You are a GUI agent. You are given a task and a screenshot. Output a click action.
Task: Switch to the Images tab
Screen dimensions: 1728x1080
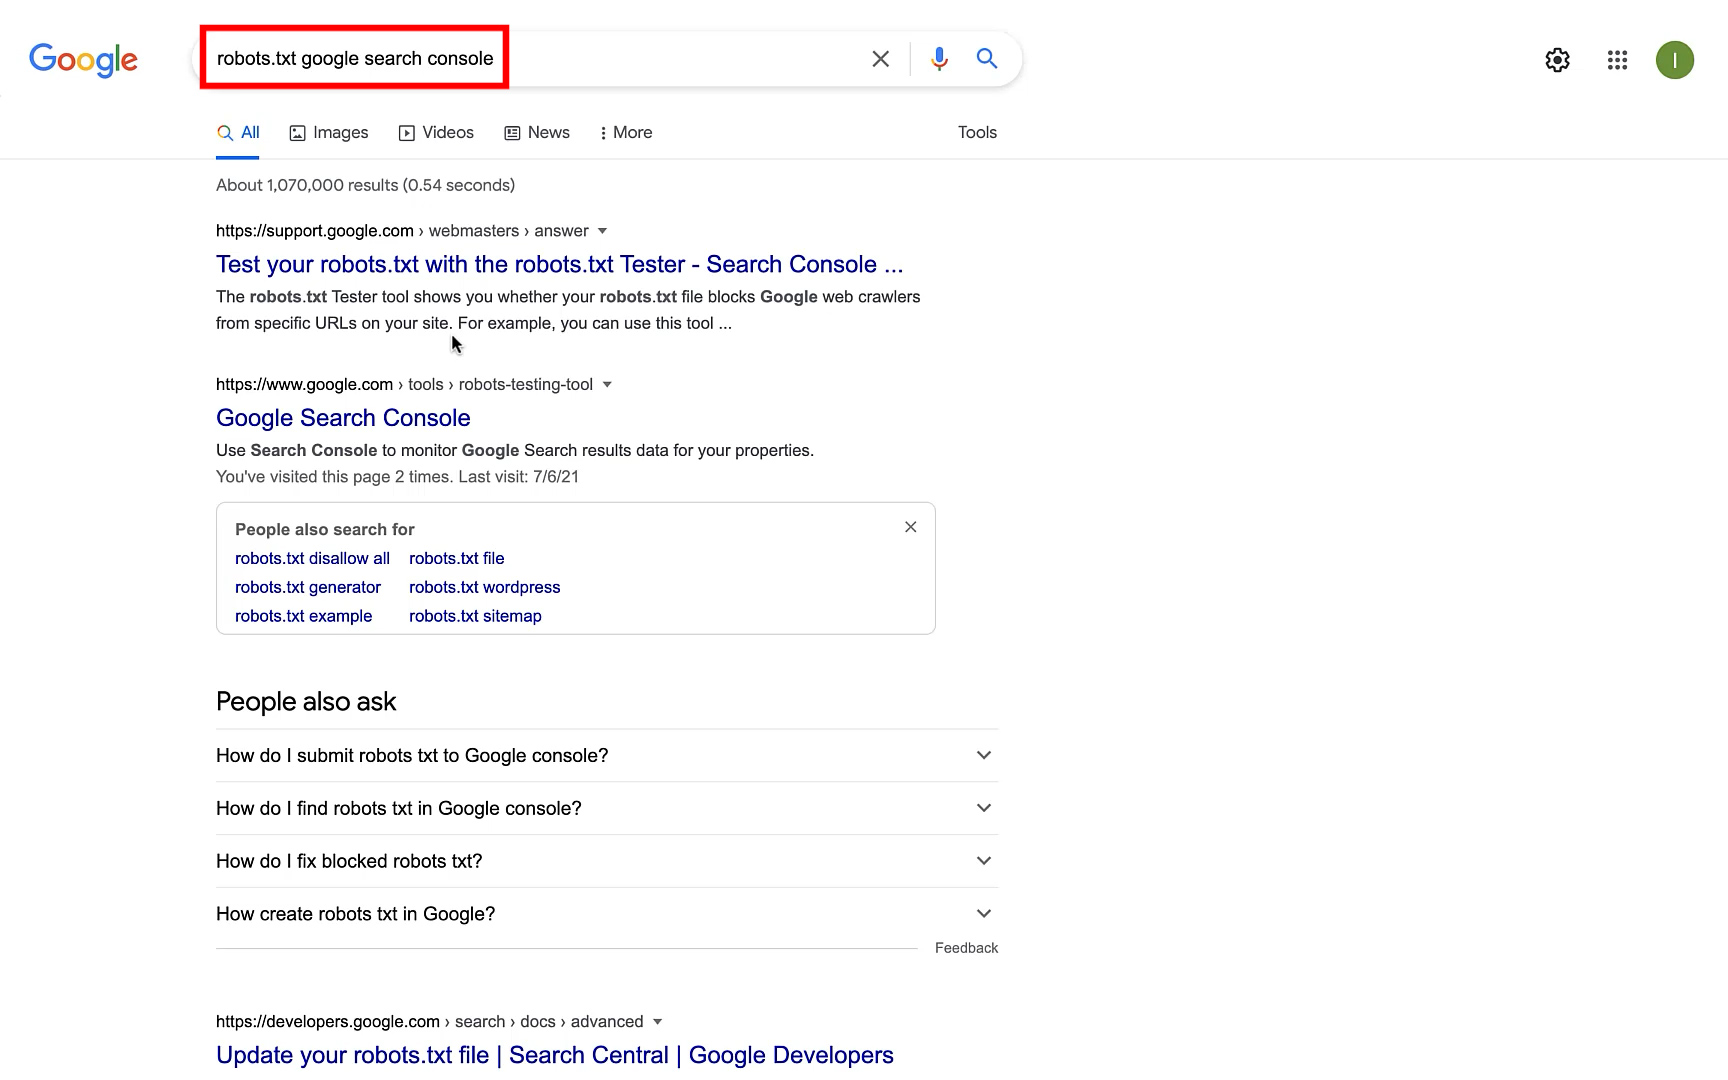click(329, 133)
